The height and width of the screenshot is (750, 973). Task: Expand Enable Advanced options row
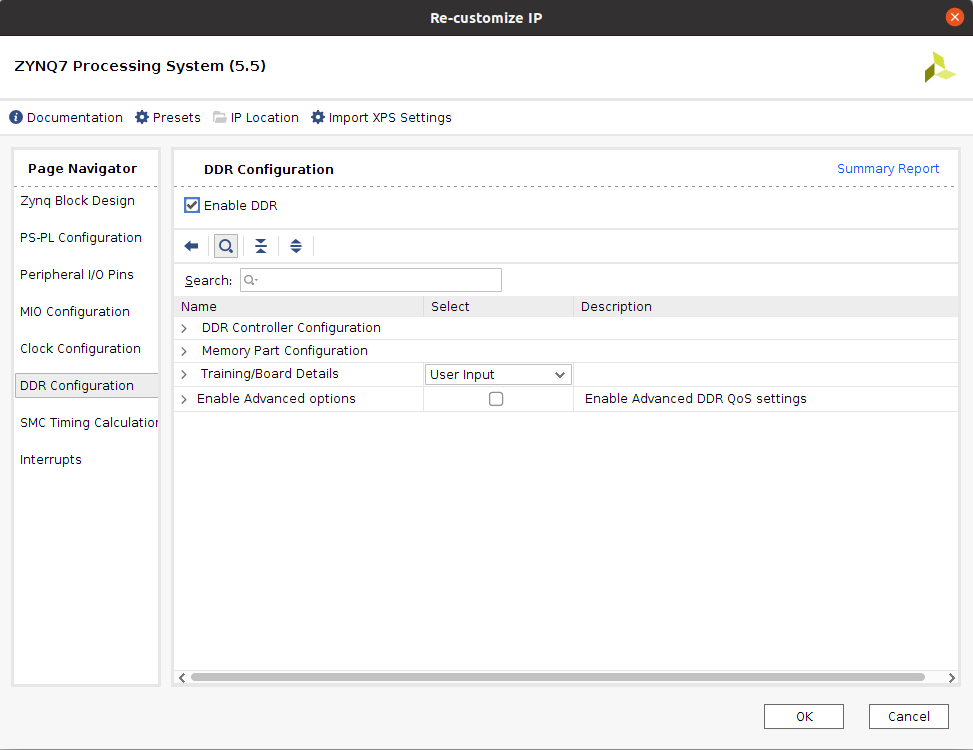click(x=184, y=399)
